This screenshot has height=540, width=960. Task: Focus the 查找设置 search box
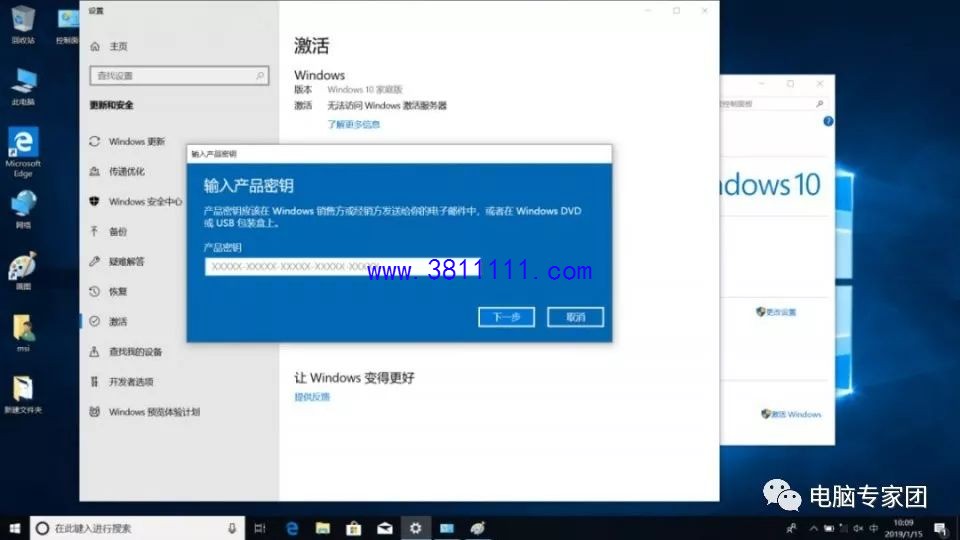179,75
